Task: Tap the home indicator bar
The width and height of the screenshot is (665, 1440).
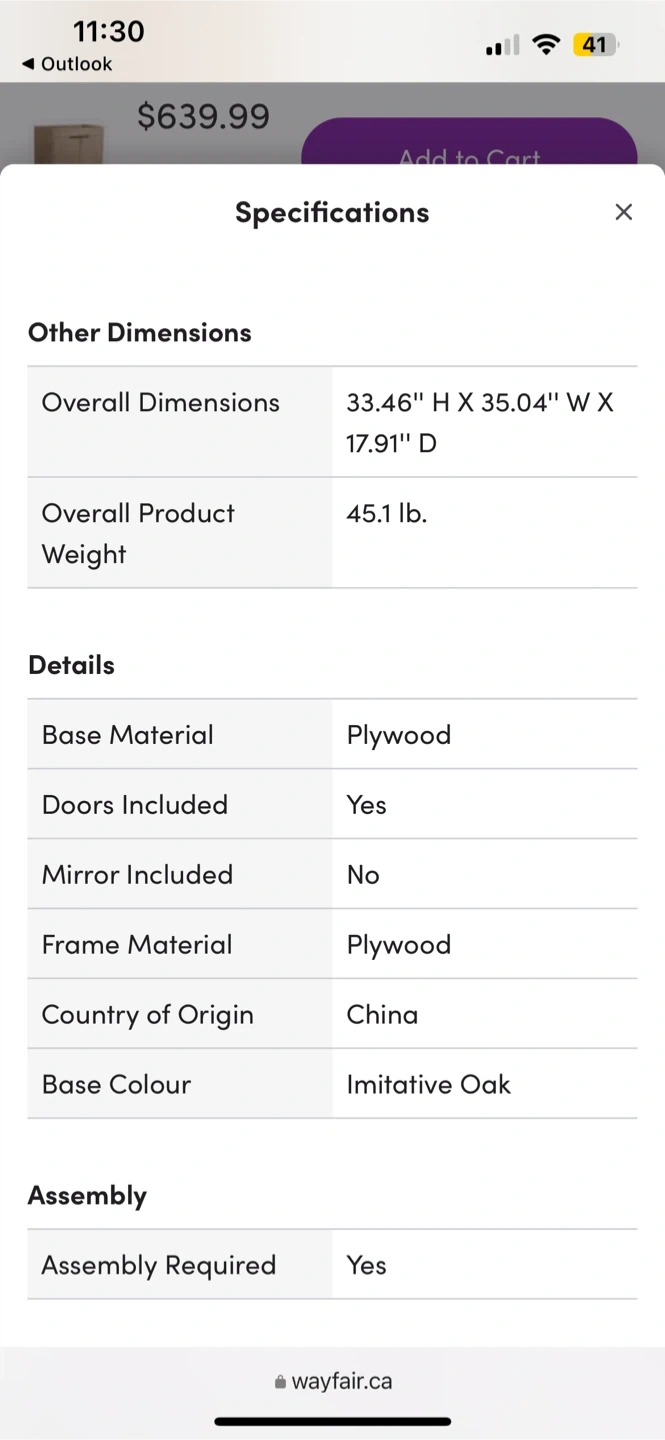Action: click(x=332, y=1421)
